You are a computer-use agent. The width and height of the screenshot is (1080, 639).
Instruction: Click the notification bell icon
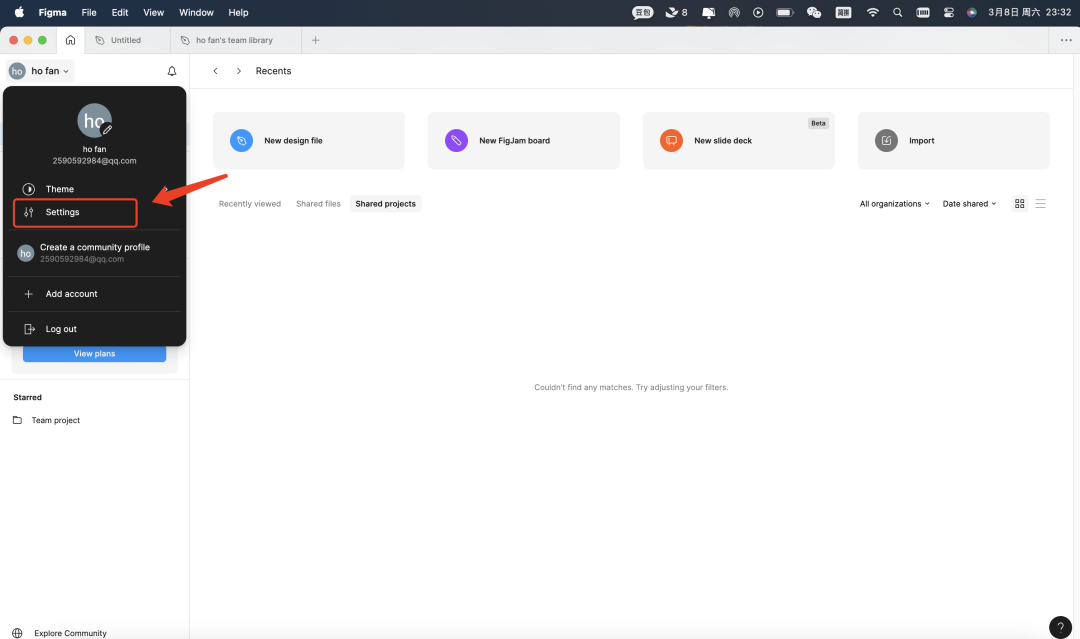(172, 71)
